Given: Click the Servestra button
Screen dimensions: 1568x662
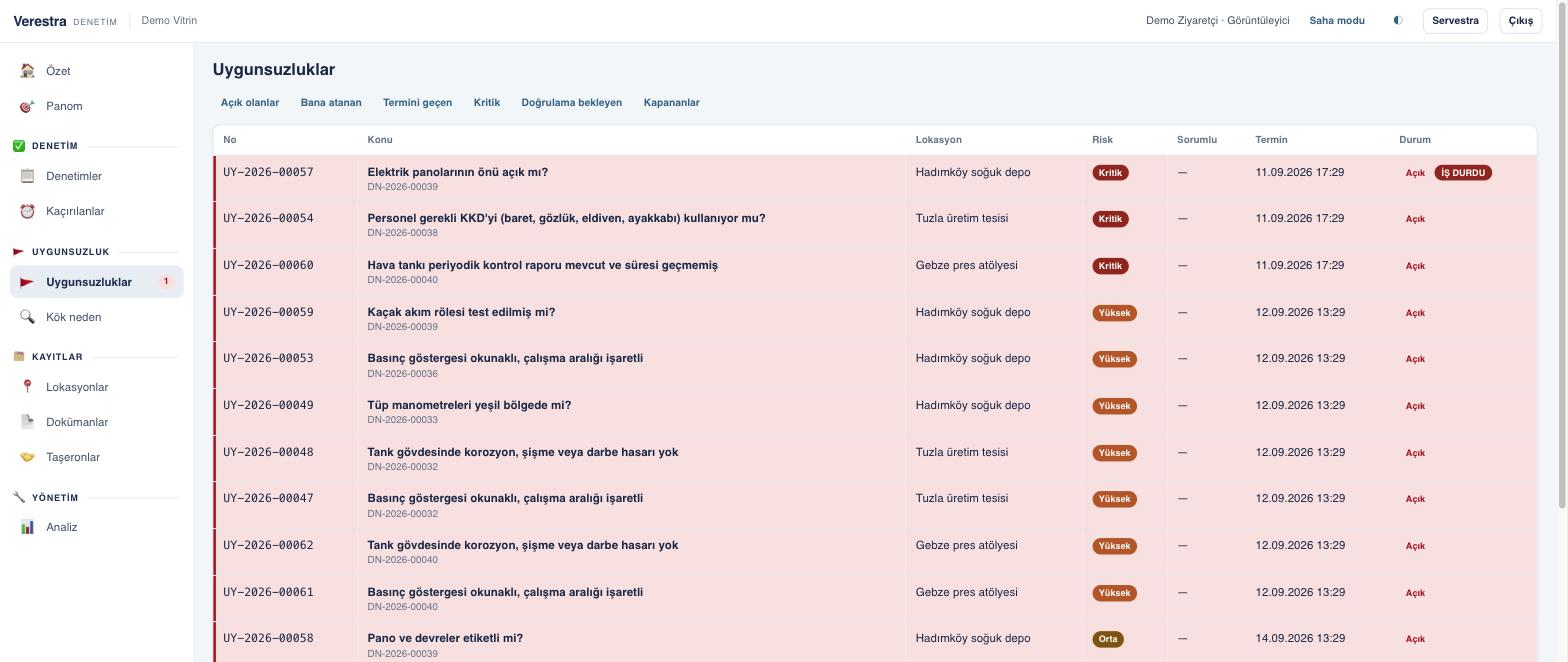Looking at the screenshot, I should click(1455, 20).
